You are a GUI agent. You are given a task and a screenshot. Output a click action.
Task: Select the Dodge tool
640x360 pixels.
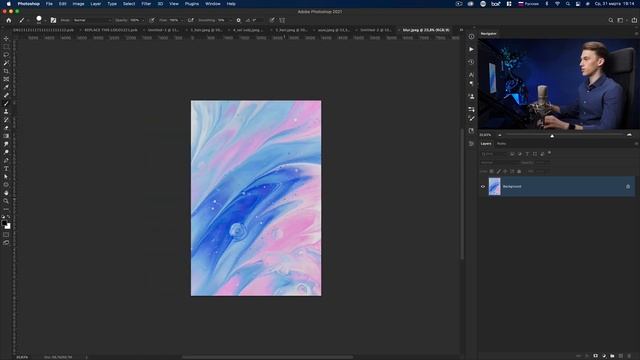[x=6, y=152]
